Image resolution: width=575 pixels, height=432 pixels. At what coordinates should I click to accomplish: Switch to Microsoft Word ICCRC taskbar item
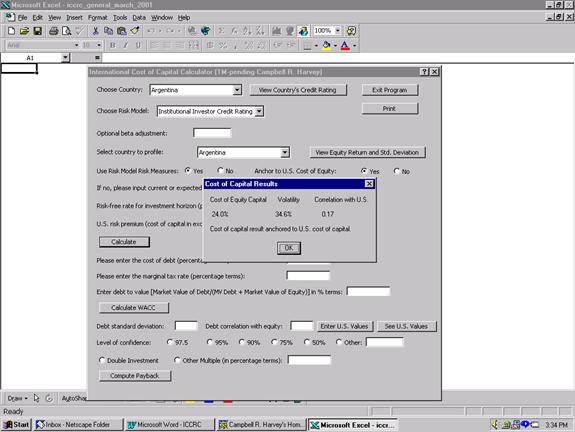click(169, 425)
